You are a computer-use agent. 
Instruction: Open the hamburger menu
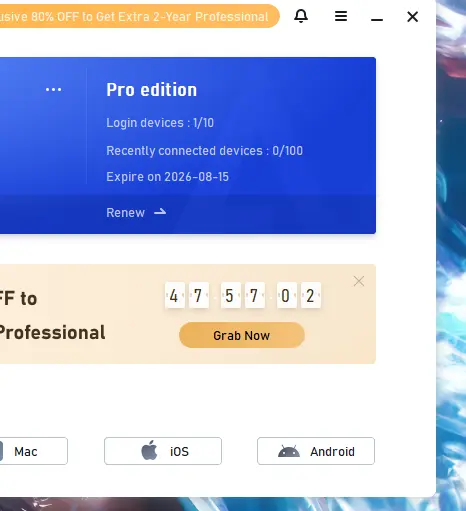coord(341,16)
